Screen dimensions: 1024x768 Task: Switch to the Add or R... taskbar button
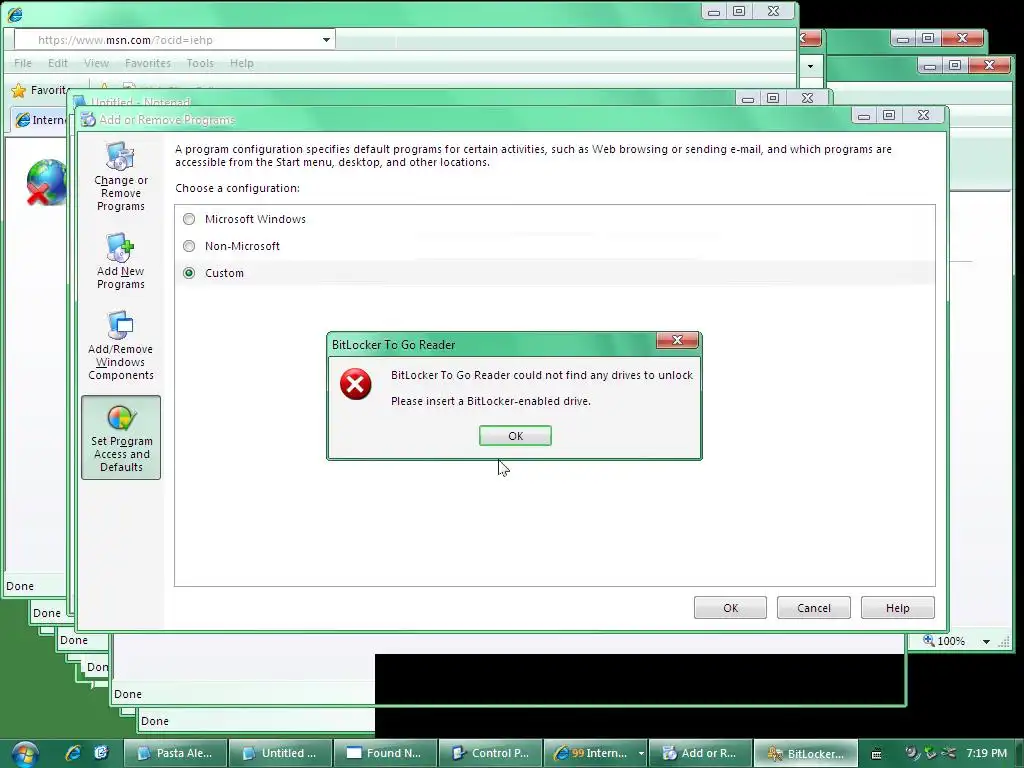[x=700, y=753]
